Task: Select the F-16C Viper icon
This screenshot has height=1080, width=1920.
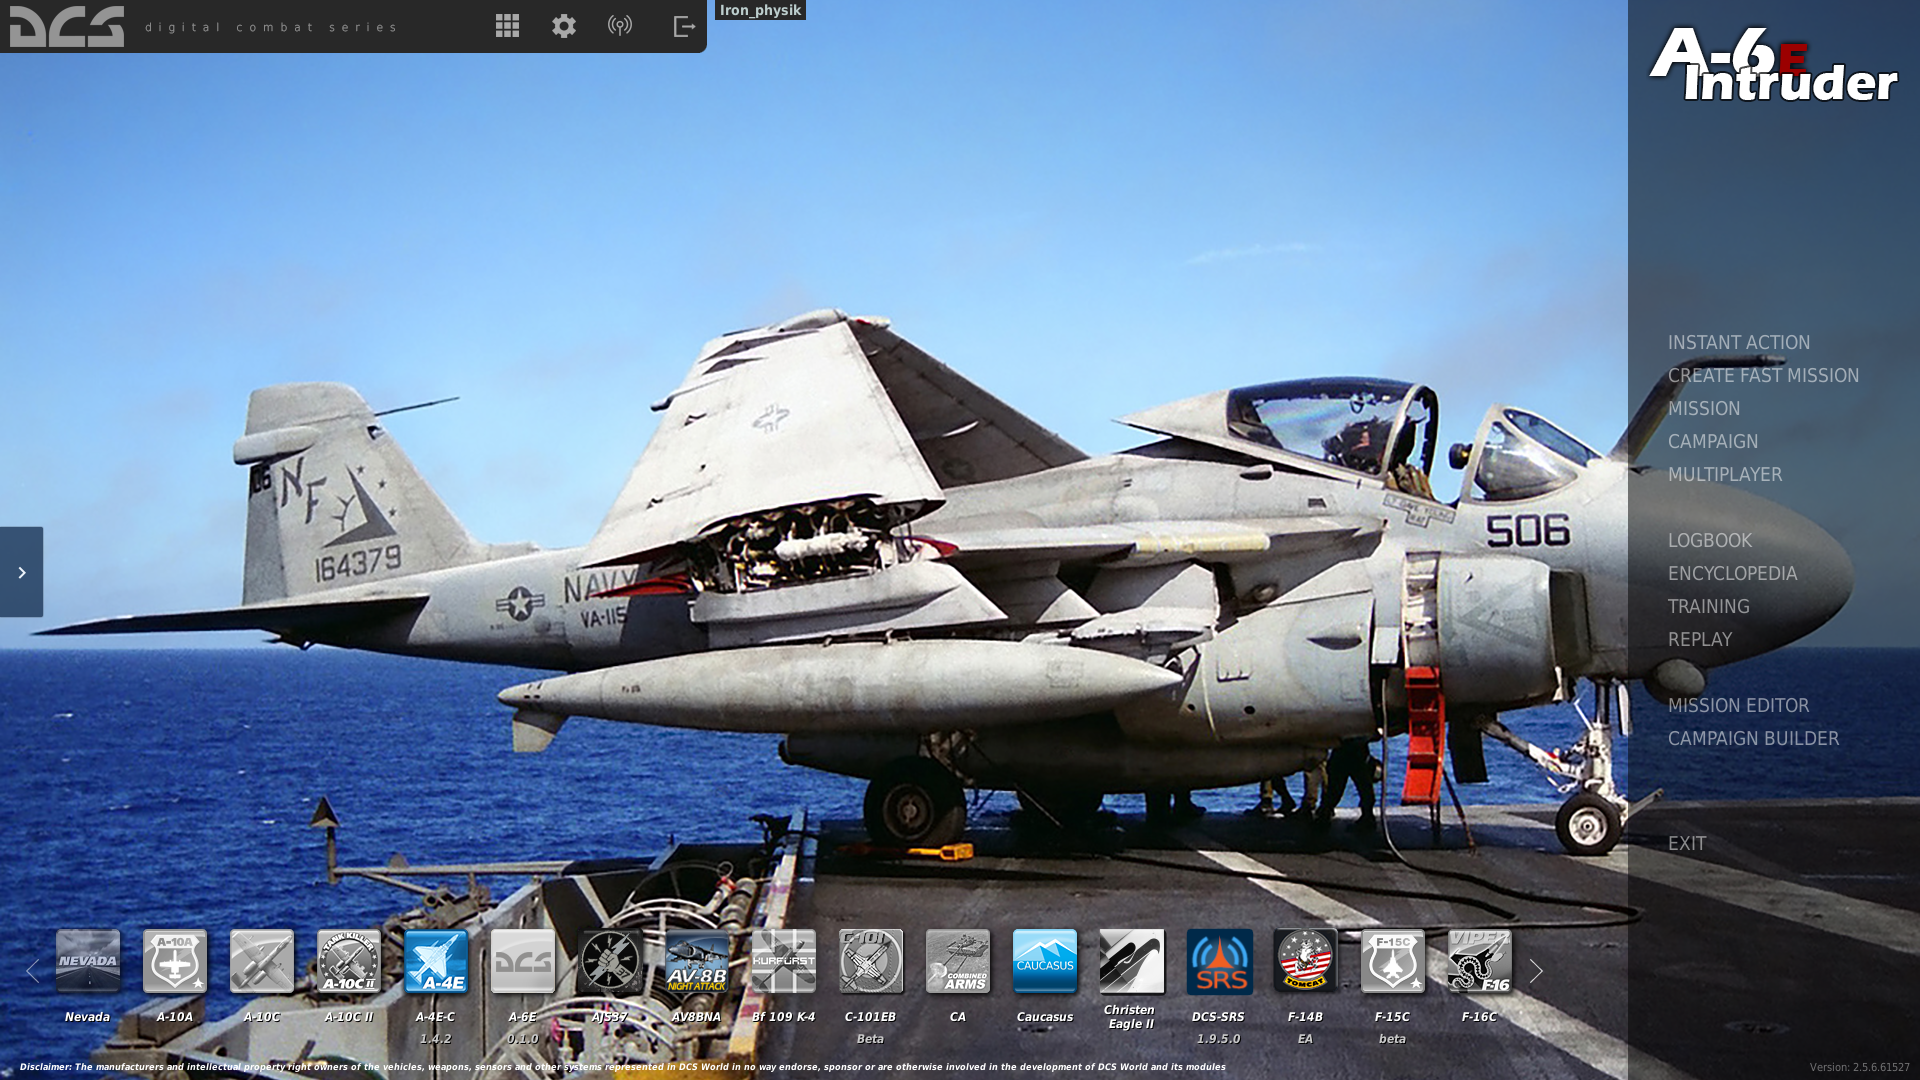Action: click(1480, 961)
